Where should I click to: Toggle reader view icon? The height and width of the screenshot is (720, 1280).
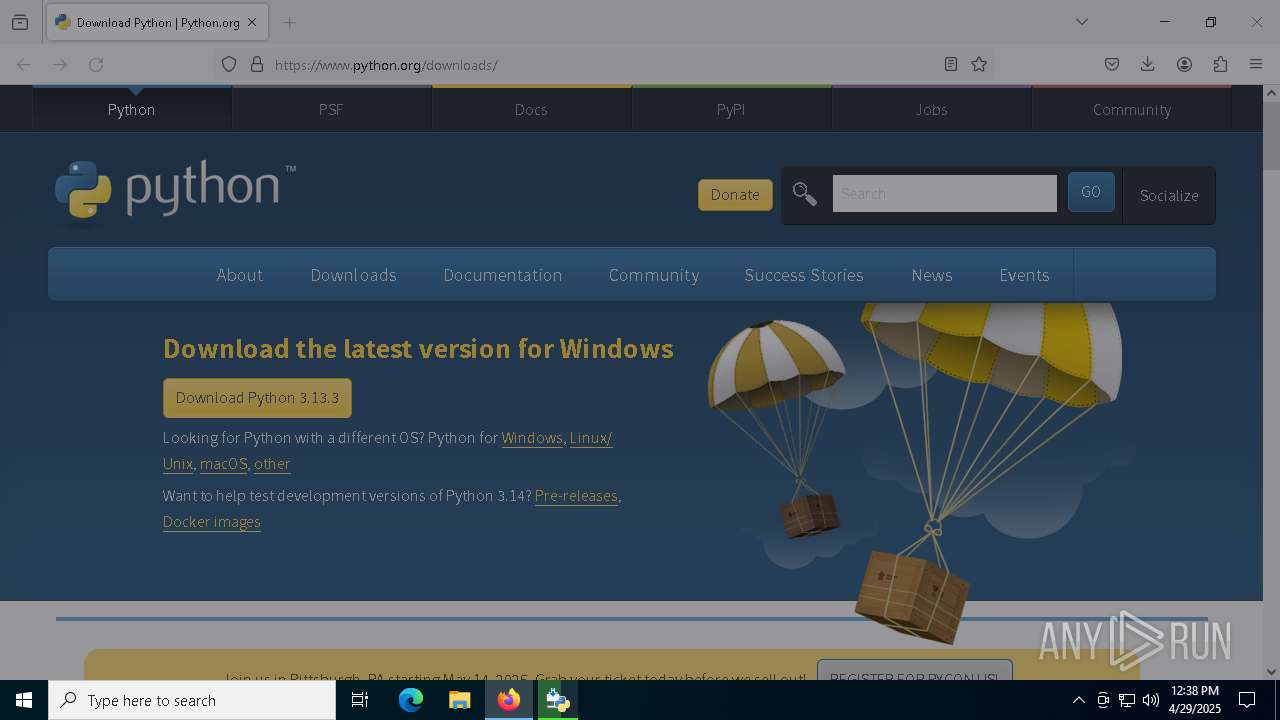[x=951, y=64]
